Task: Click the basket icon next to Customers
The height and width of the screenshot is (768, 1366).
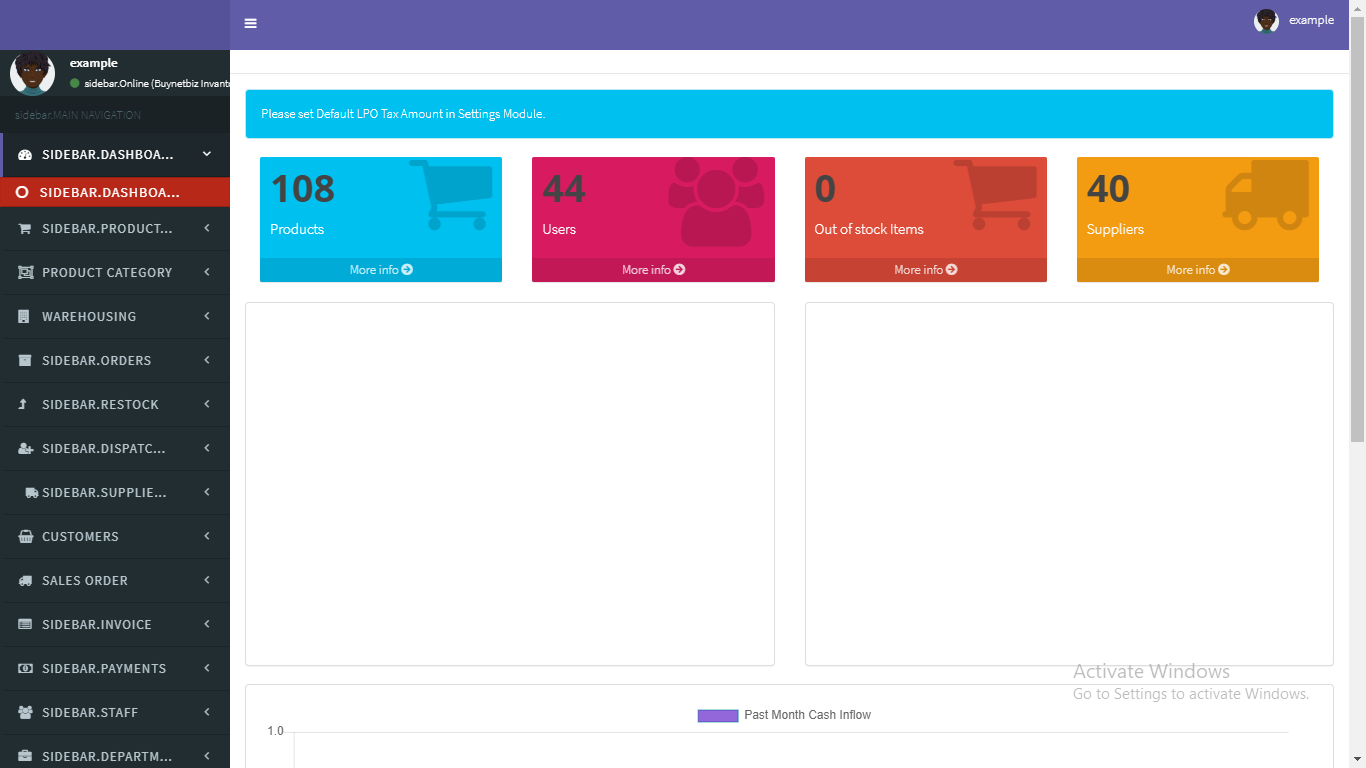Action: point(25,537)
